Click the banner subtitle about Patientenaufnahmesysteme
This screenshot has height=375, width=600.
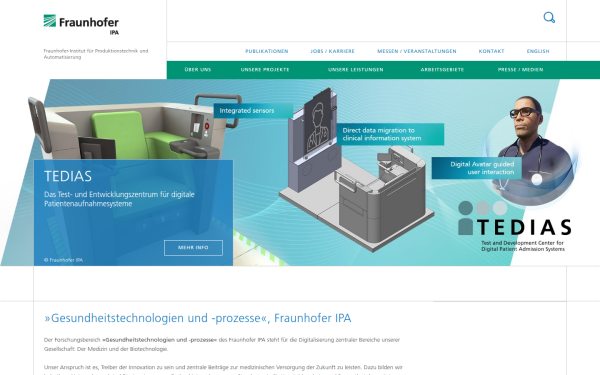click(119, 199)
